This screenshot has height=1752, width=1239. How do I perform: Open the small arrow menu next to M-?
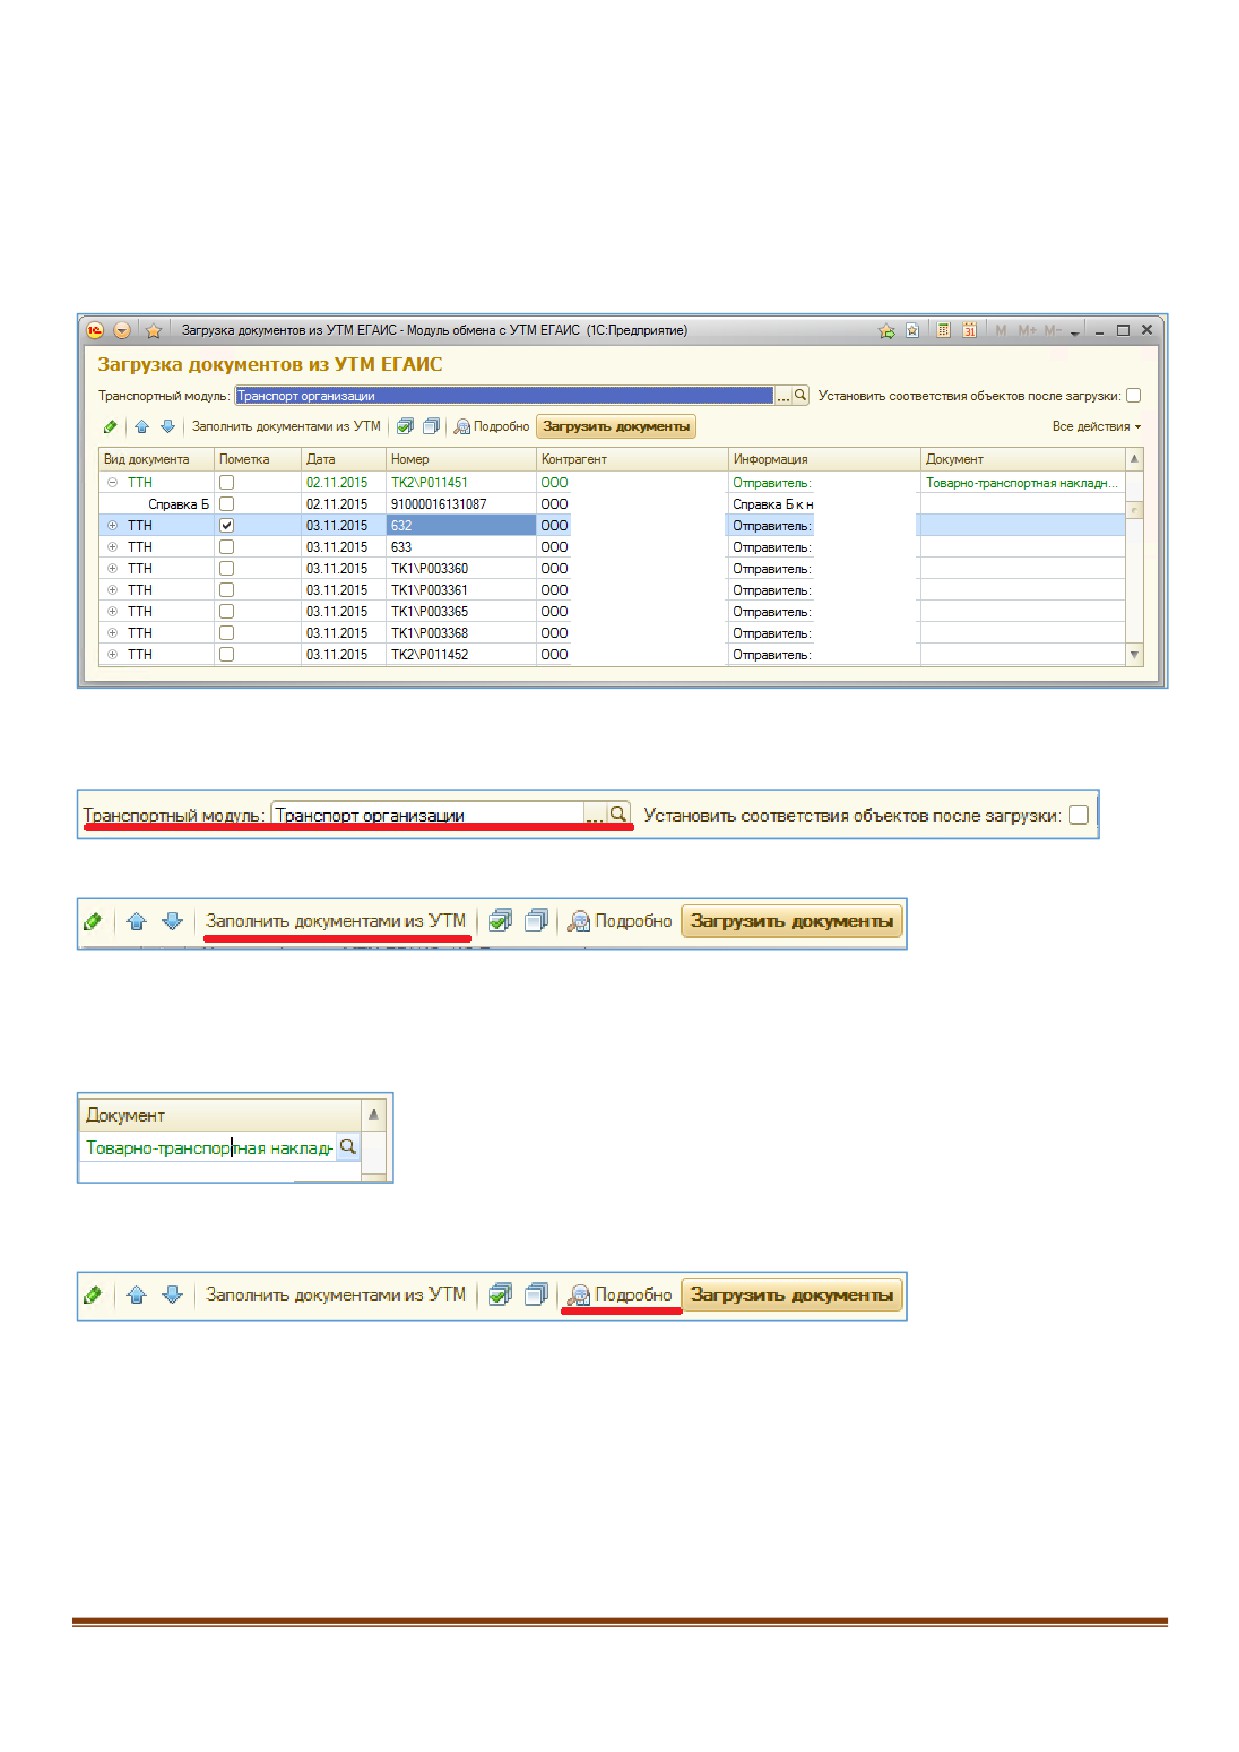point(1075,332)
